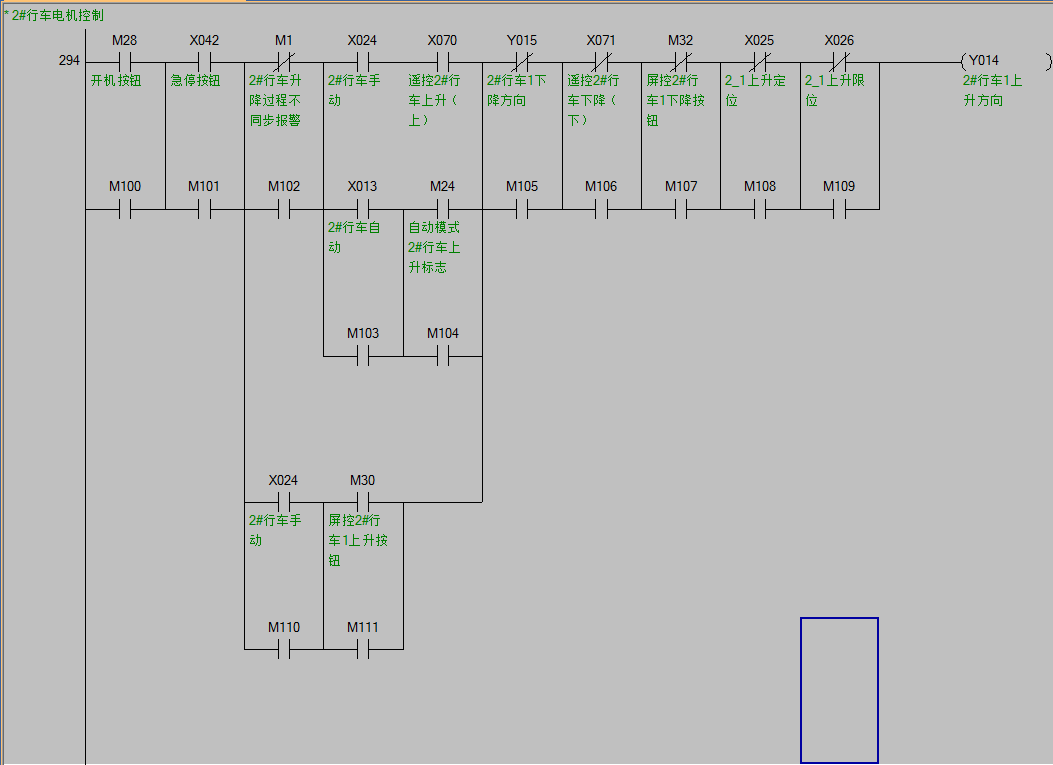Click the X042 emergency stop contact

pos(204,62)
